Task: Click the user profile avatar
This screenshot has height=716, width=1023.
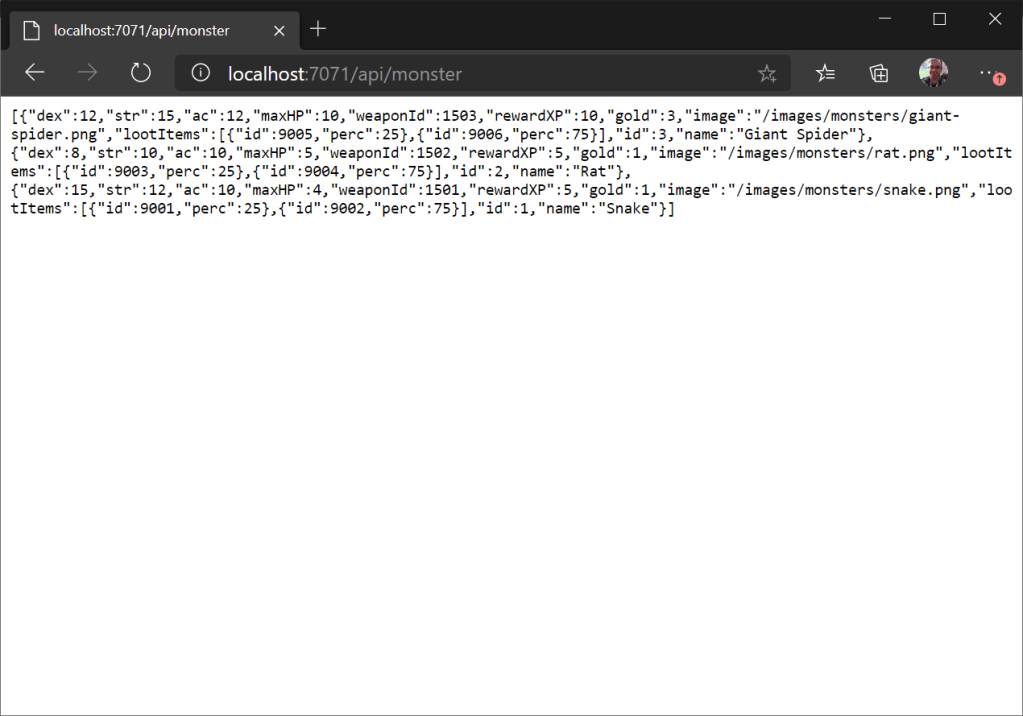Action: click(x=933, y=73)
